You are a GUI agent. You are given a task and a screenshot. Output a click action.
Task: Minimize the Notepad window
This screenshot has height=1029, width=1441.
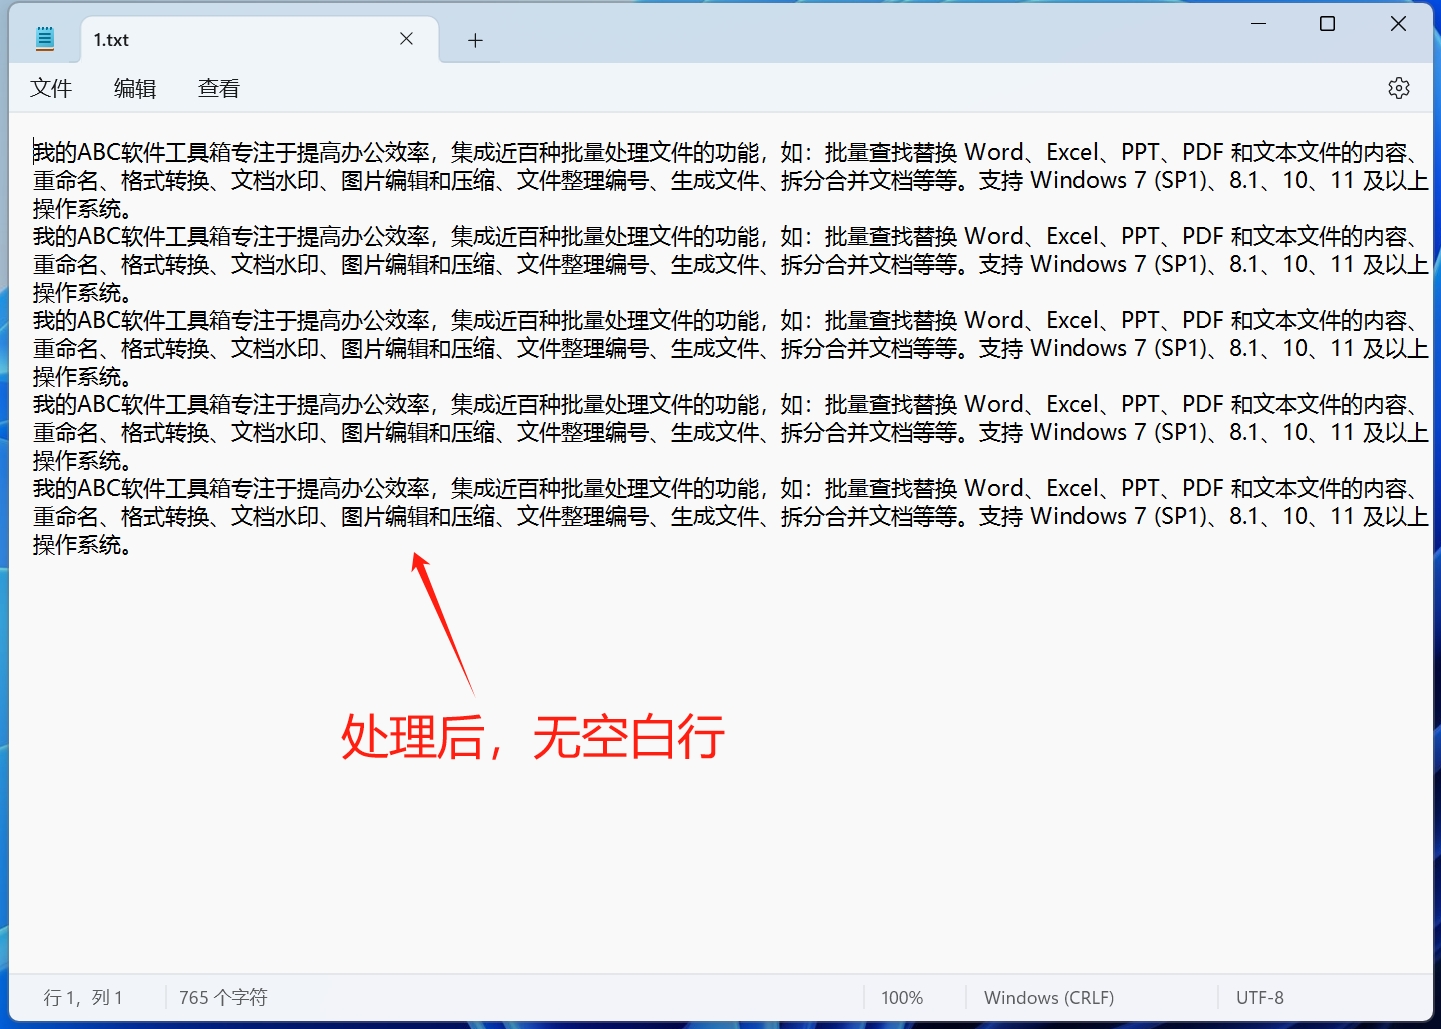(1259, 24)
